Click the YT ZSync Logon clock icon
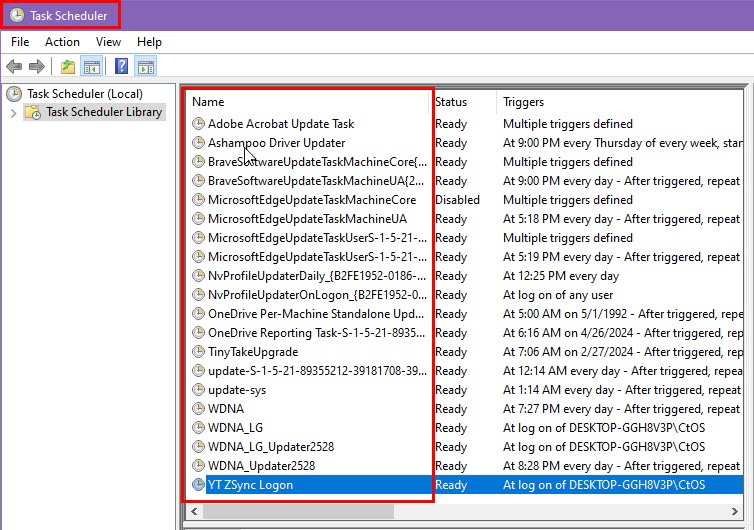This screenshot has height=530, width=754. coord(198,484)
